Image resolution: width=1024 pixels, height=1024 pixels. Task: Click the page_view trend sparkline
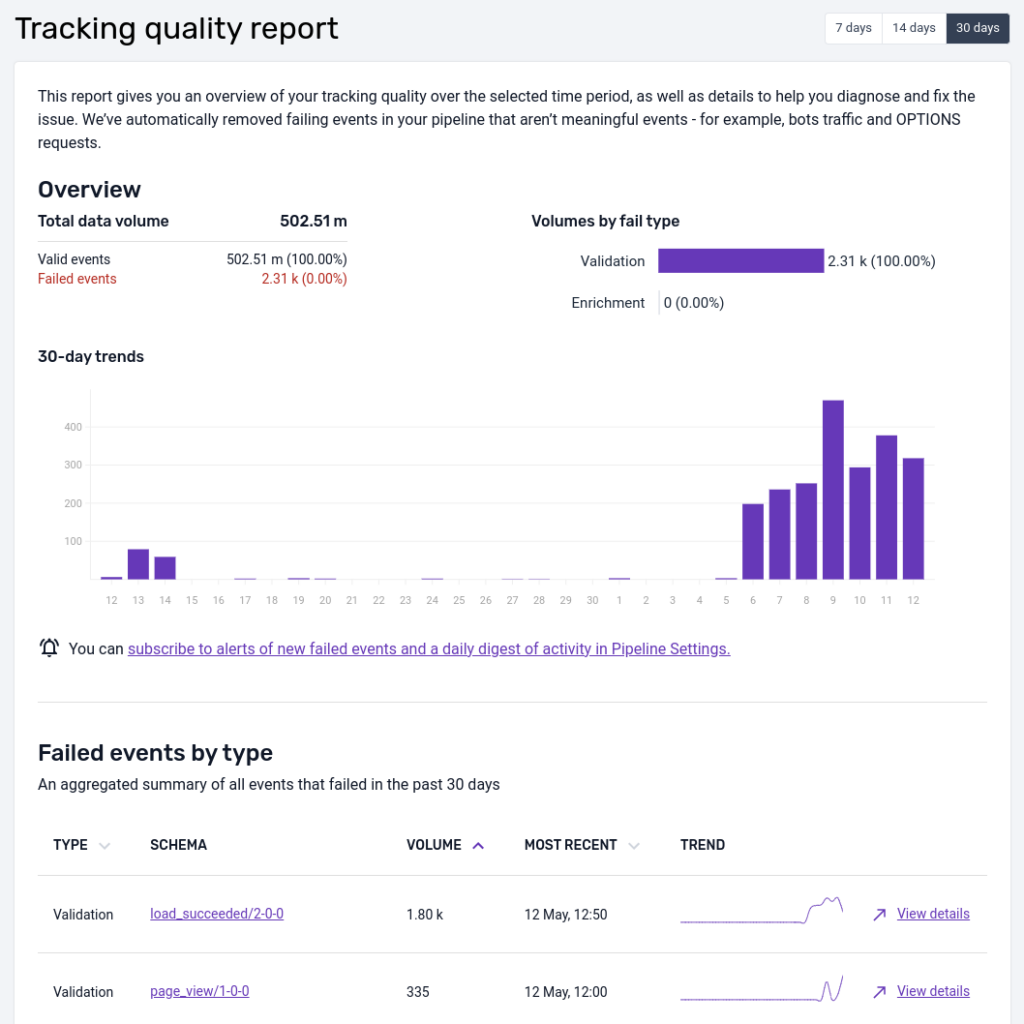pyautogui.click(x=762, y=990)
